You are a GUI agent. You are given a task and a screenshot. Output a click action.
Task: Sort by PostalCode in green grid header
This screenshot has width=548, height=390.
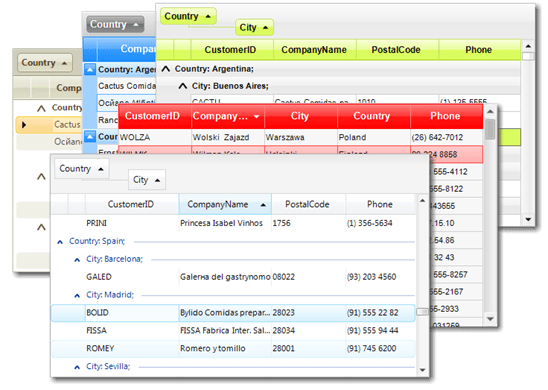click(x=396, y=50)
